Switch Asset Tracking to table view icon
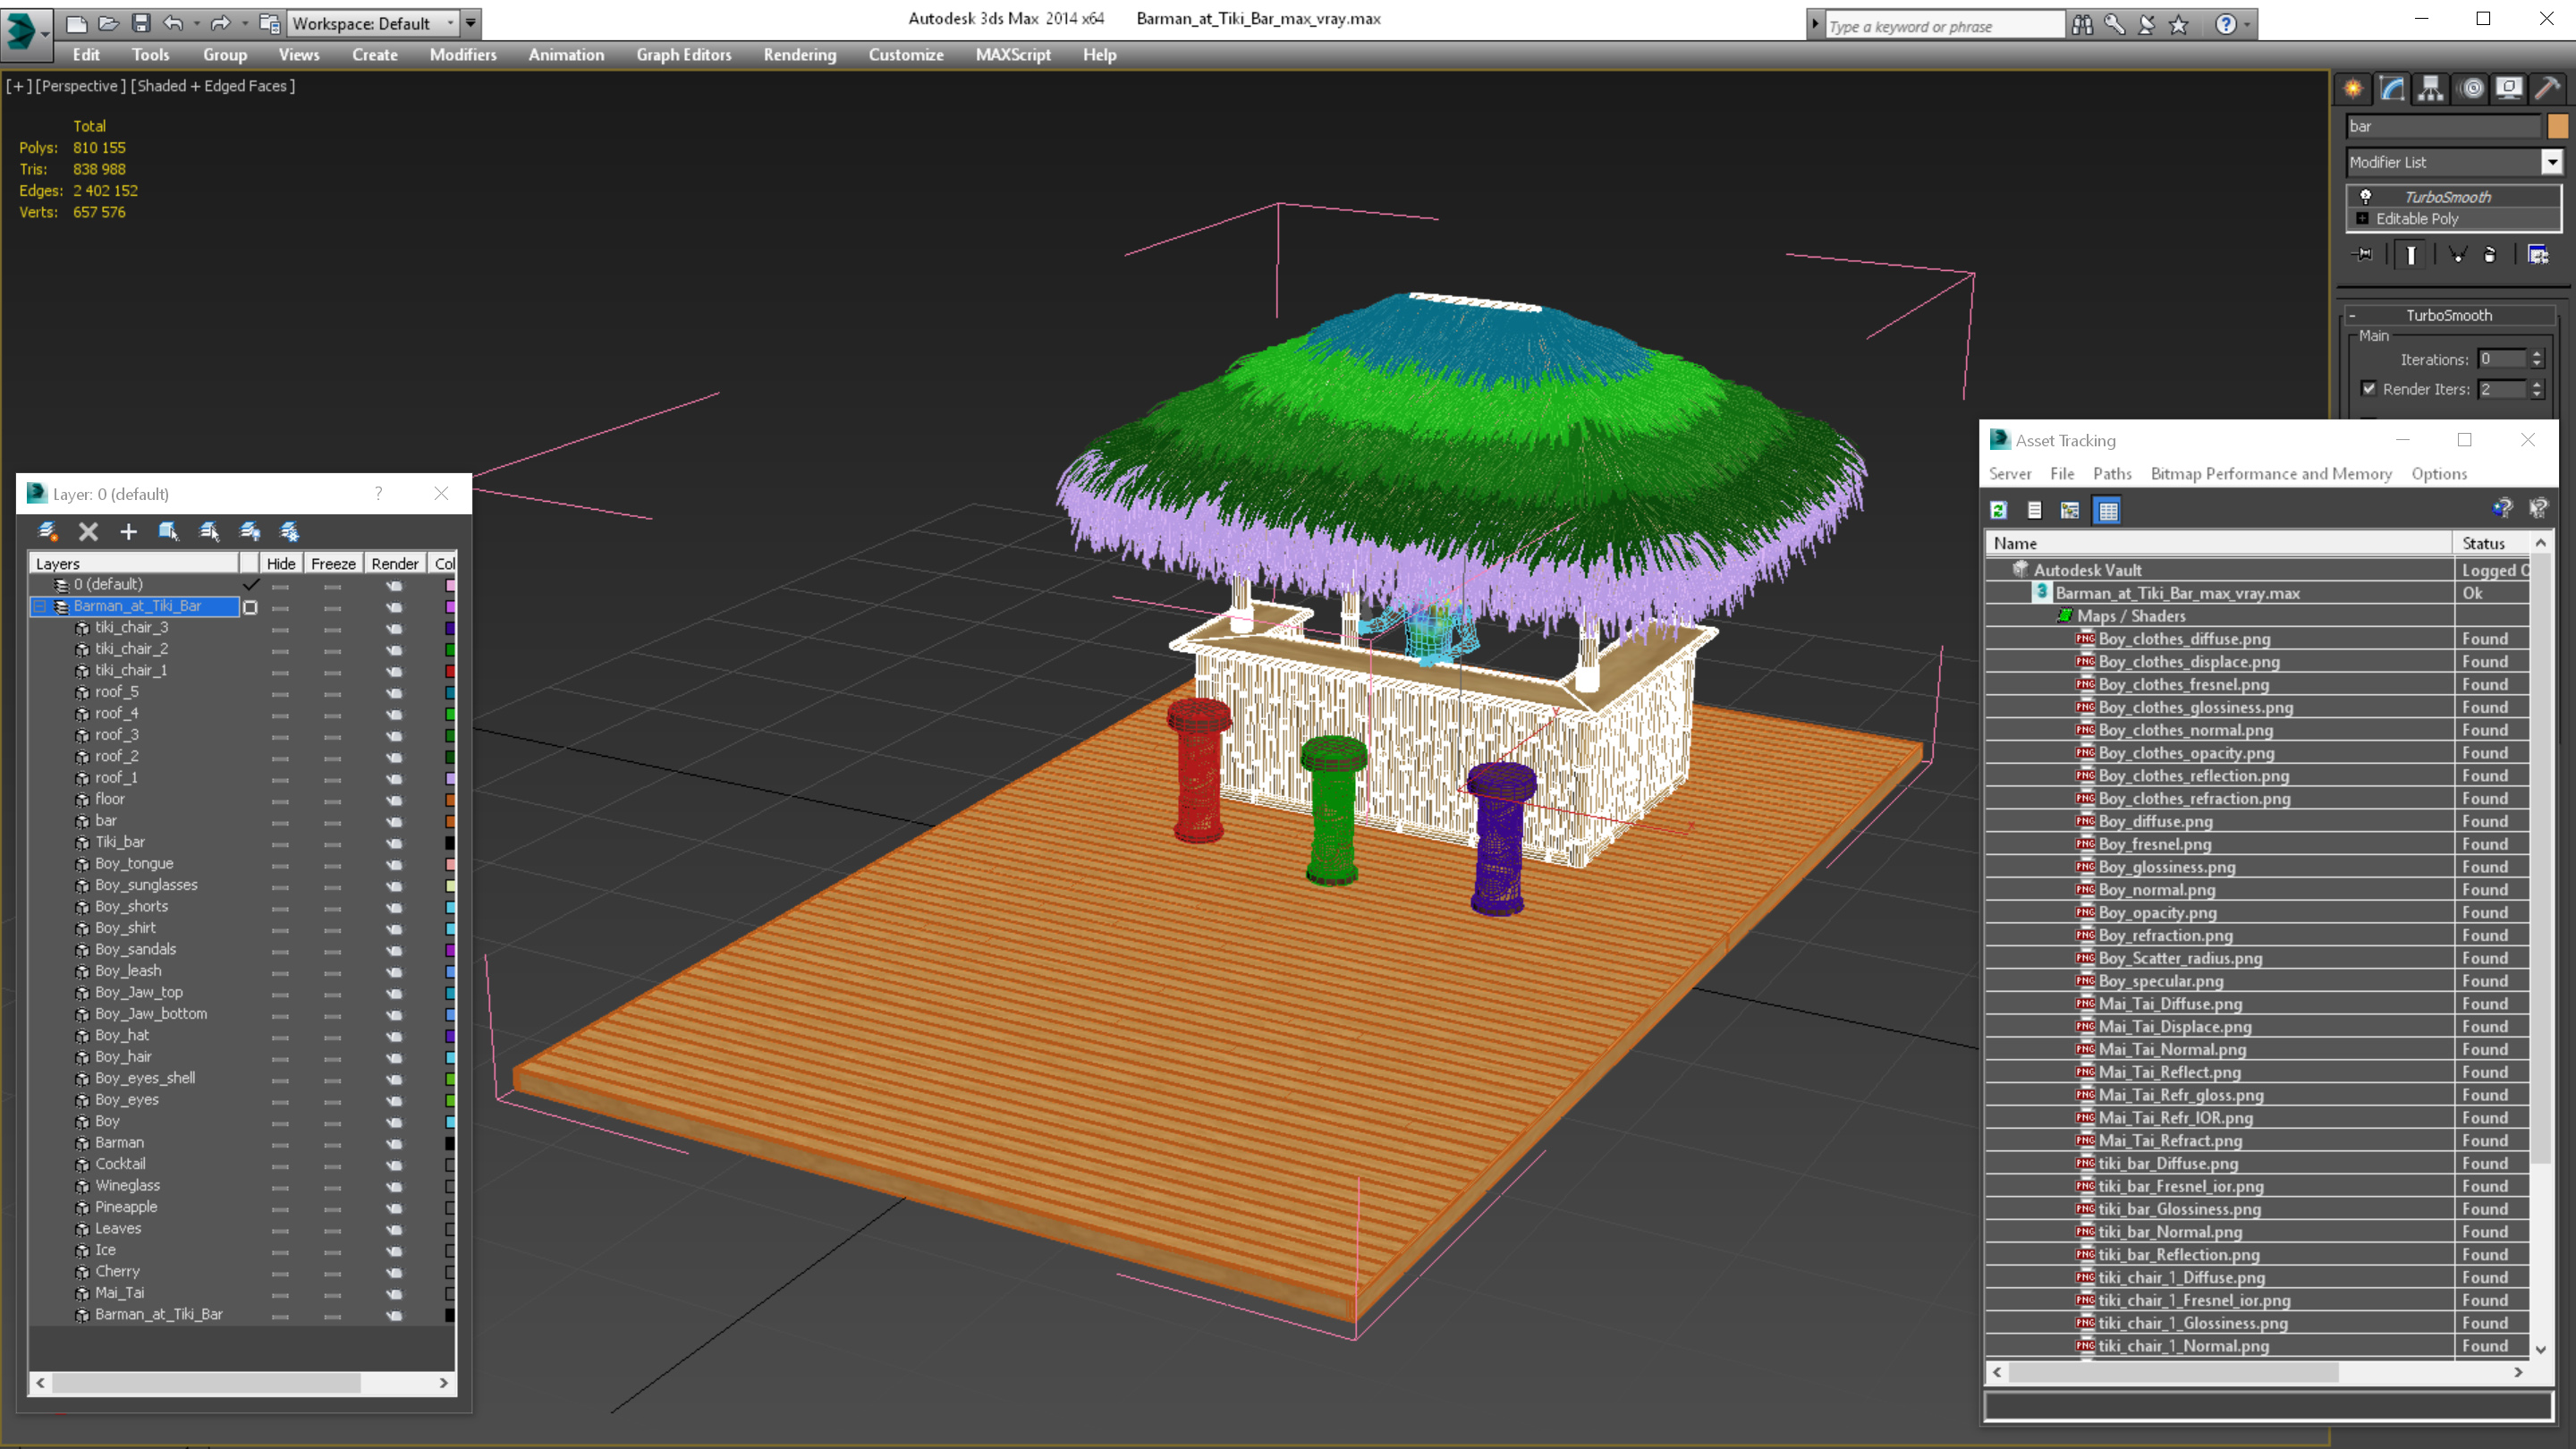 point(2108,511)
